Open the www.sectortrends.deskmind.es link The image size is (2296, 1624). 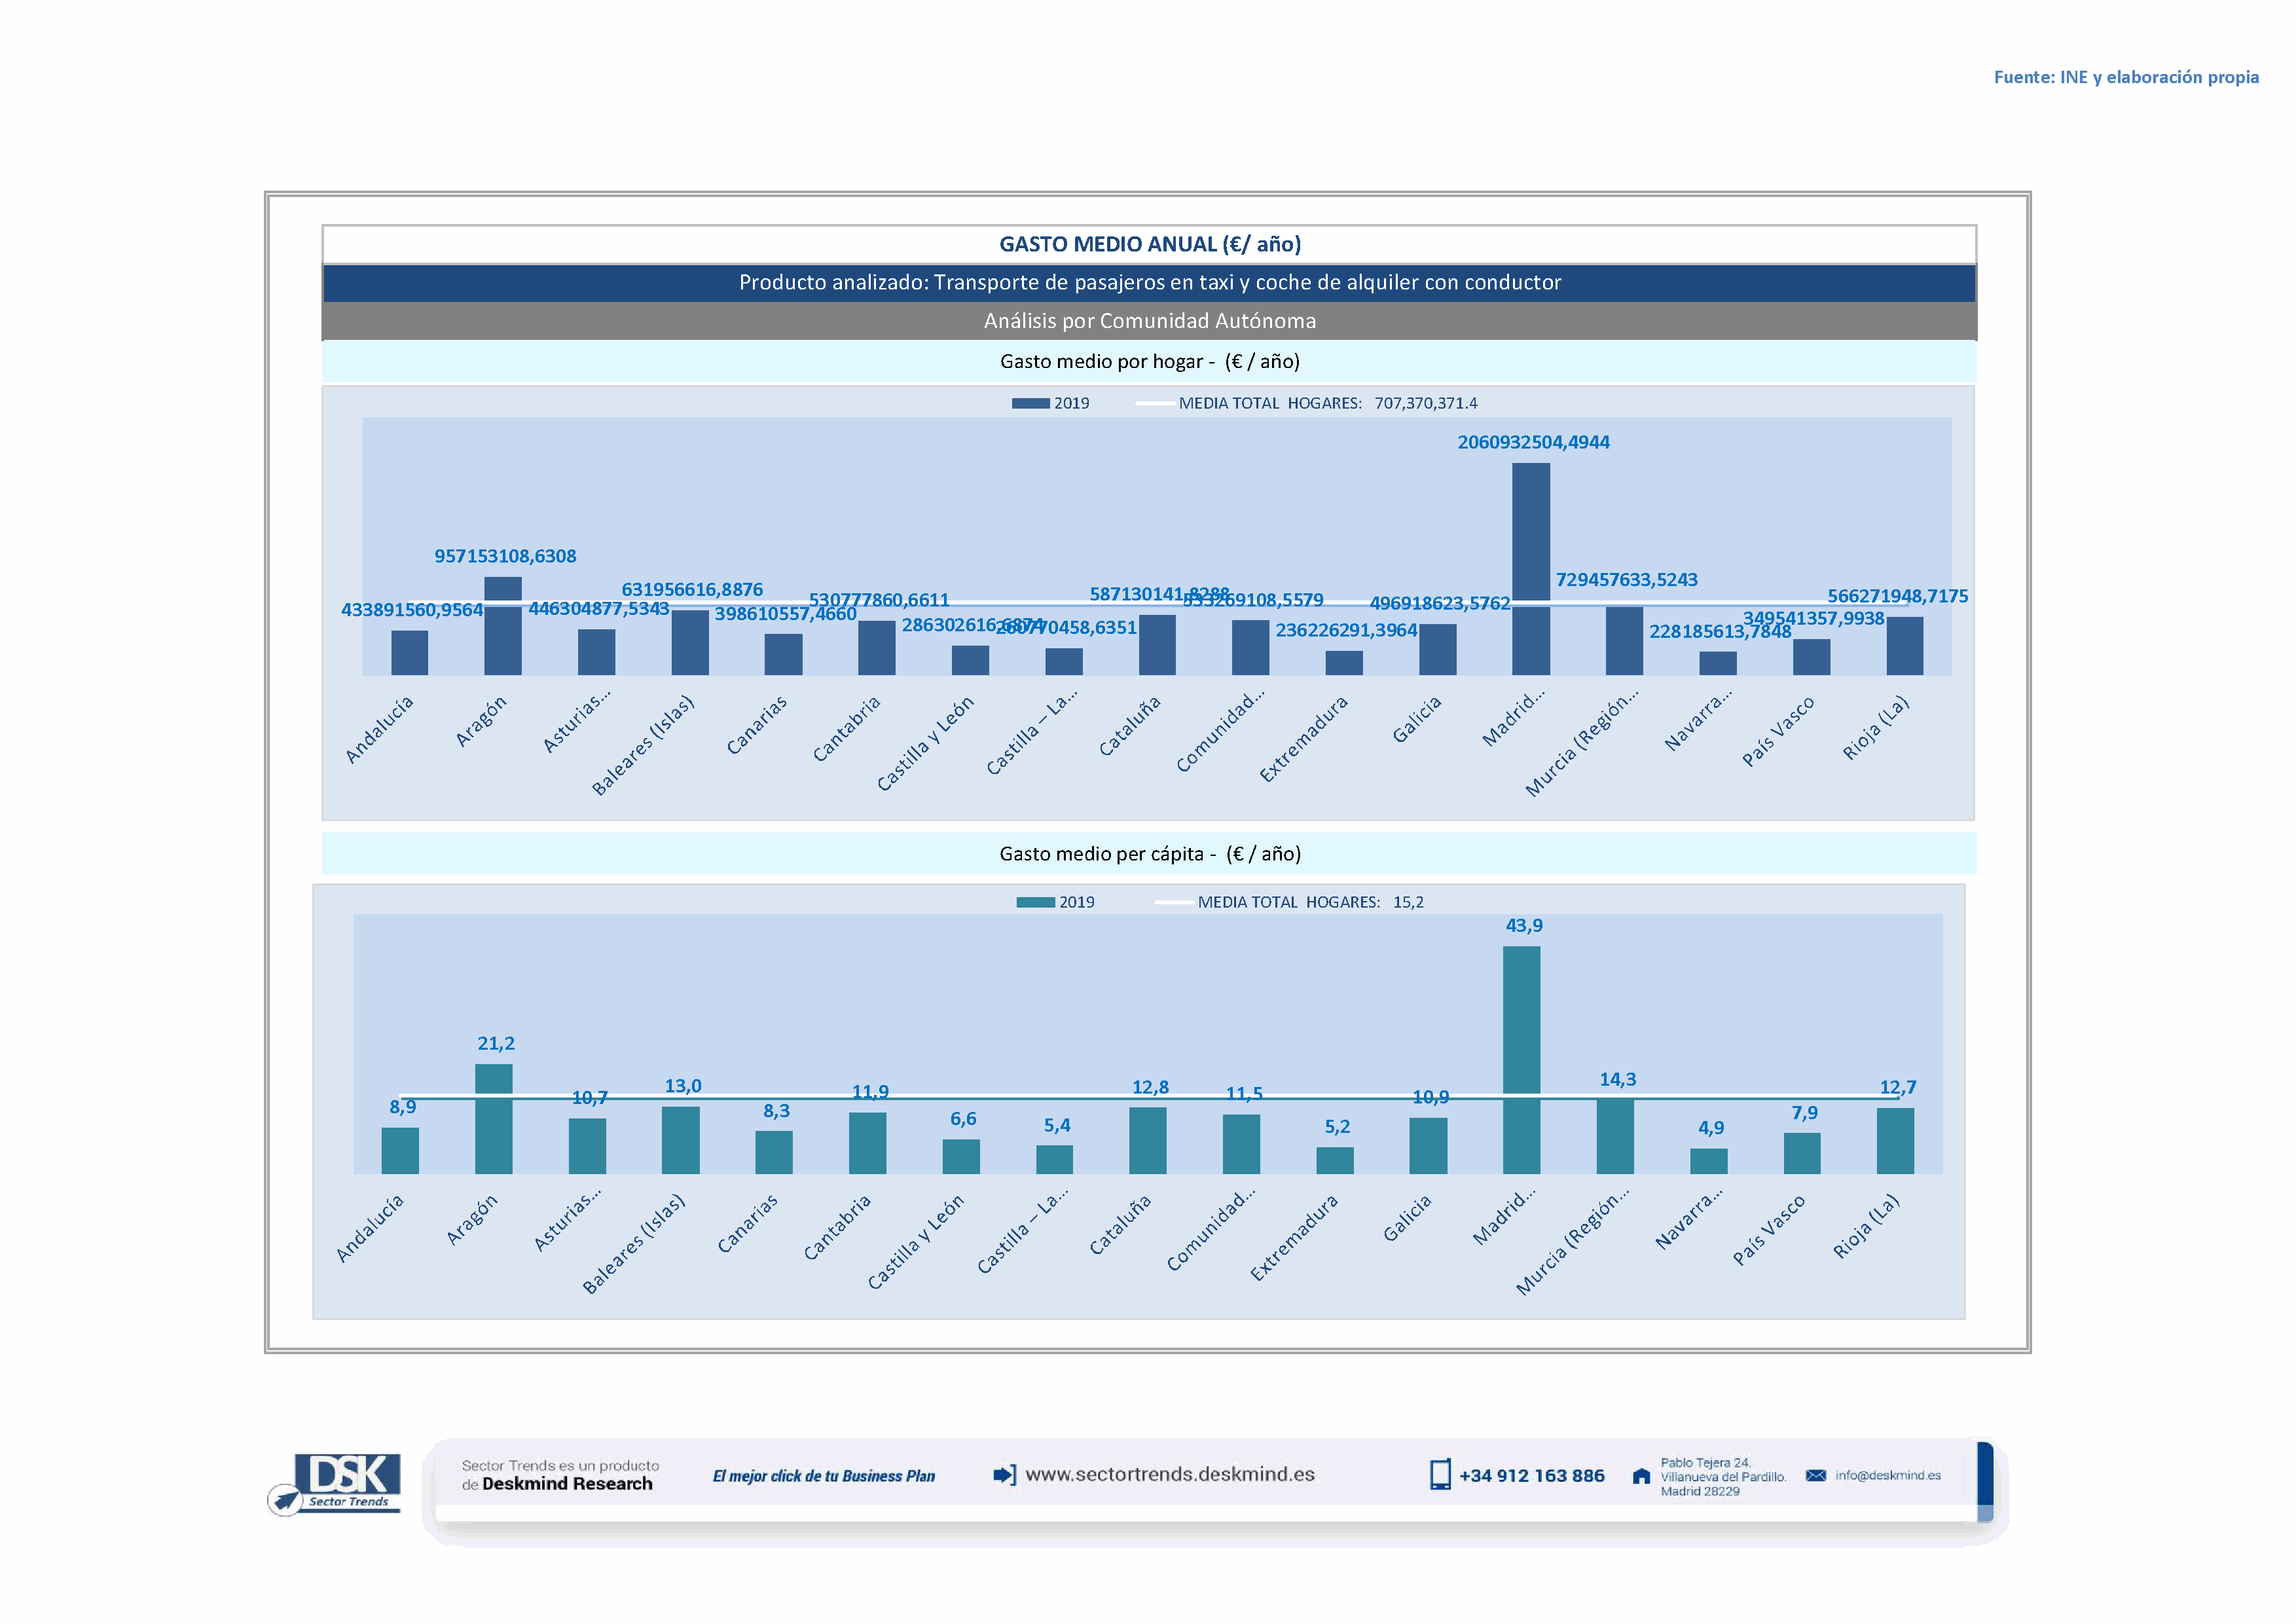tap(1170, 1475)
